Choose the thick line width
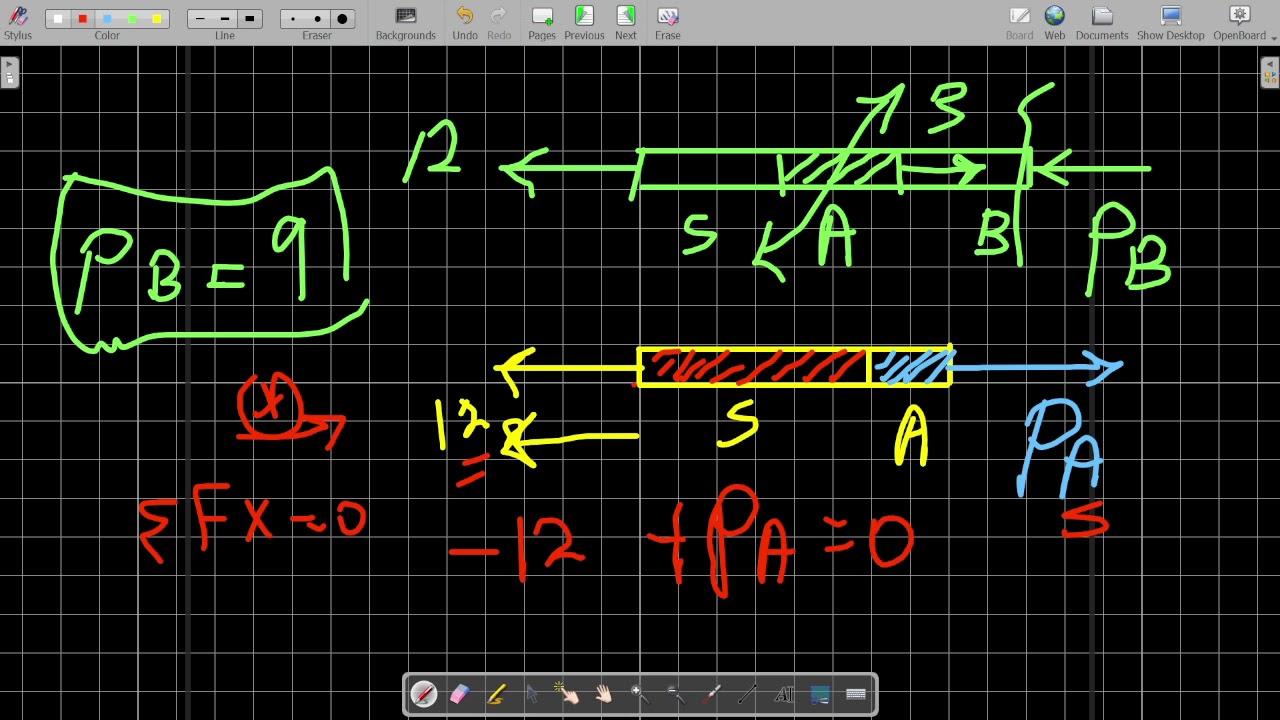Viewport: 1280px width, 720px height. pos(249,19)
